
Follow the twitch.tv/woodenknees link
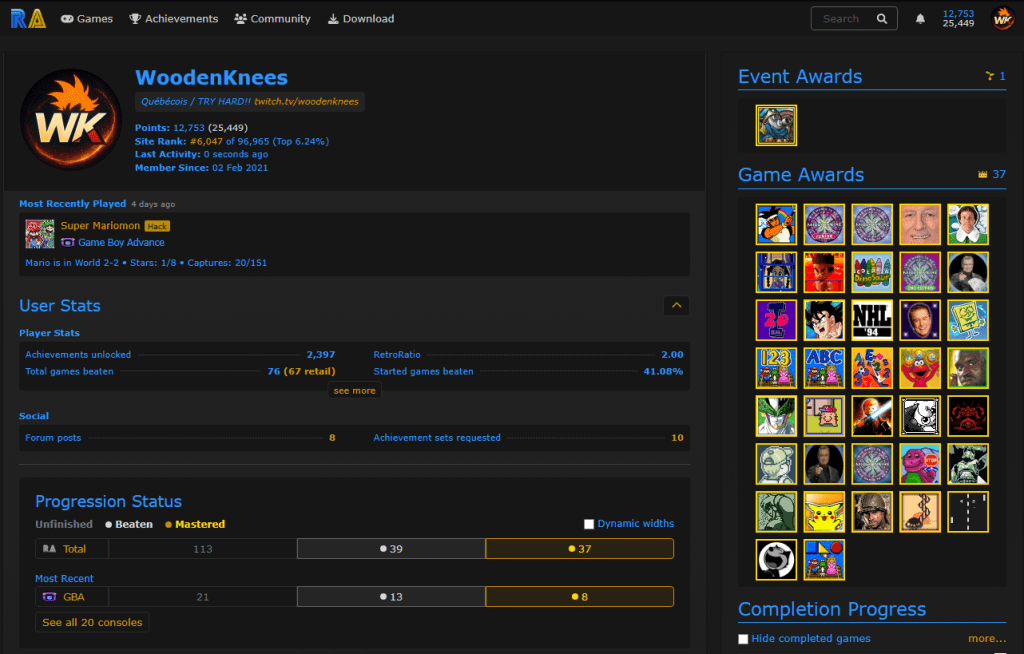[306, 101]
